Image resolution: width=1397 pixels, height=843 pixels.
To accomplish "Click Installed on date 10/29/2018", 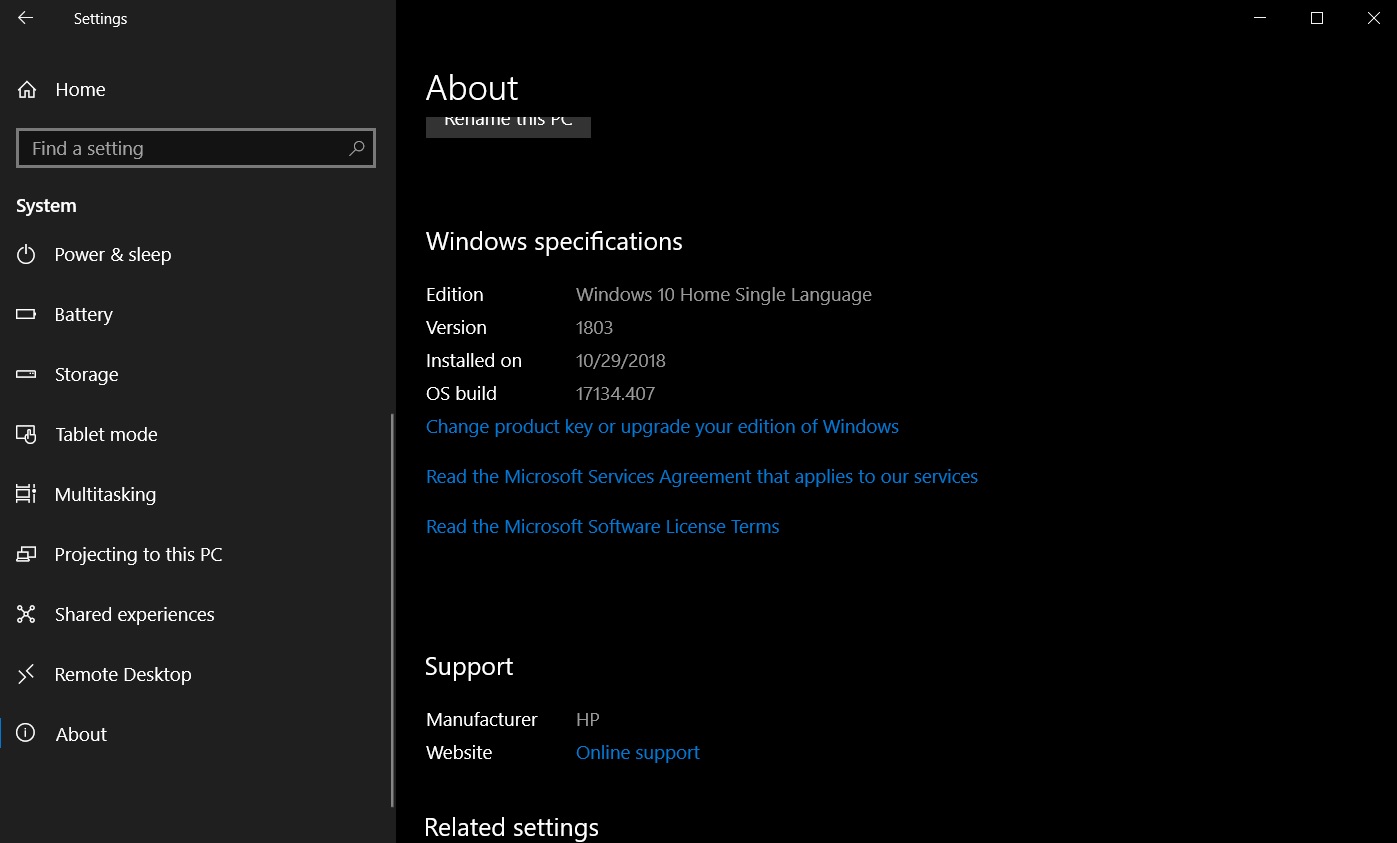I will tap(620, 361).
